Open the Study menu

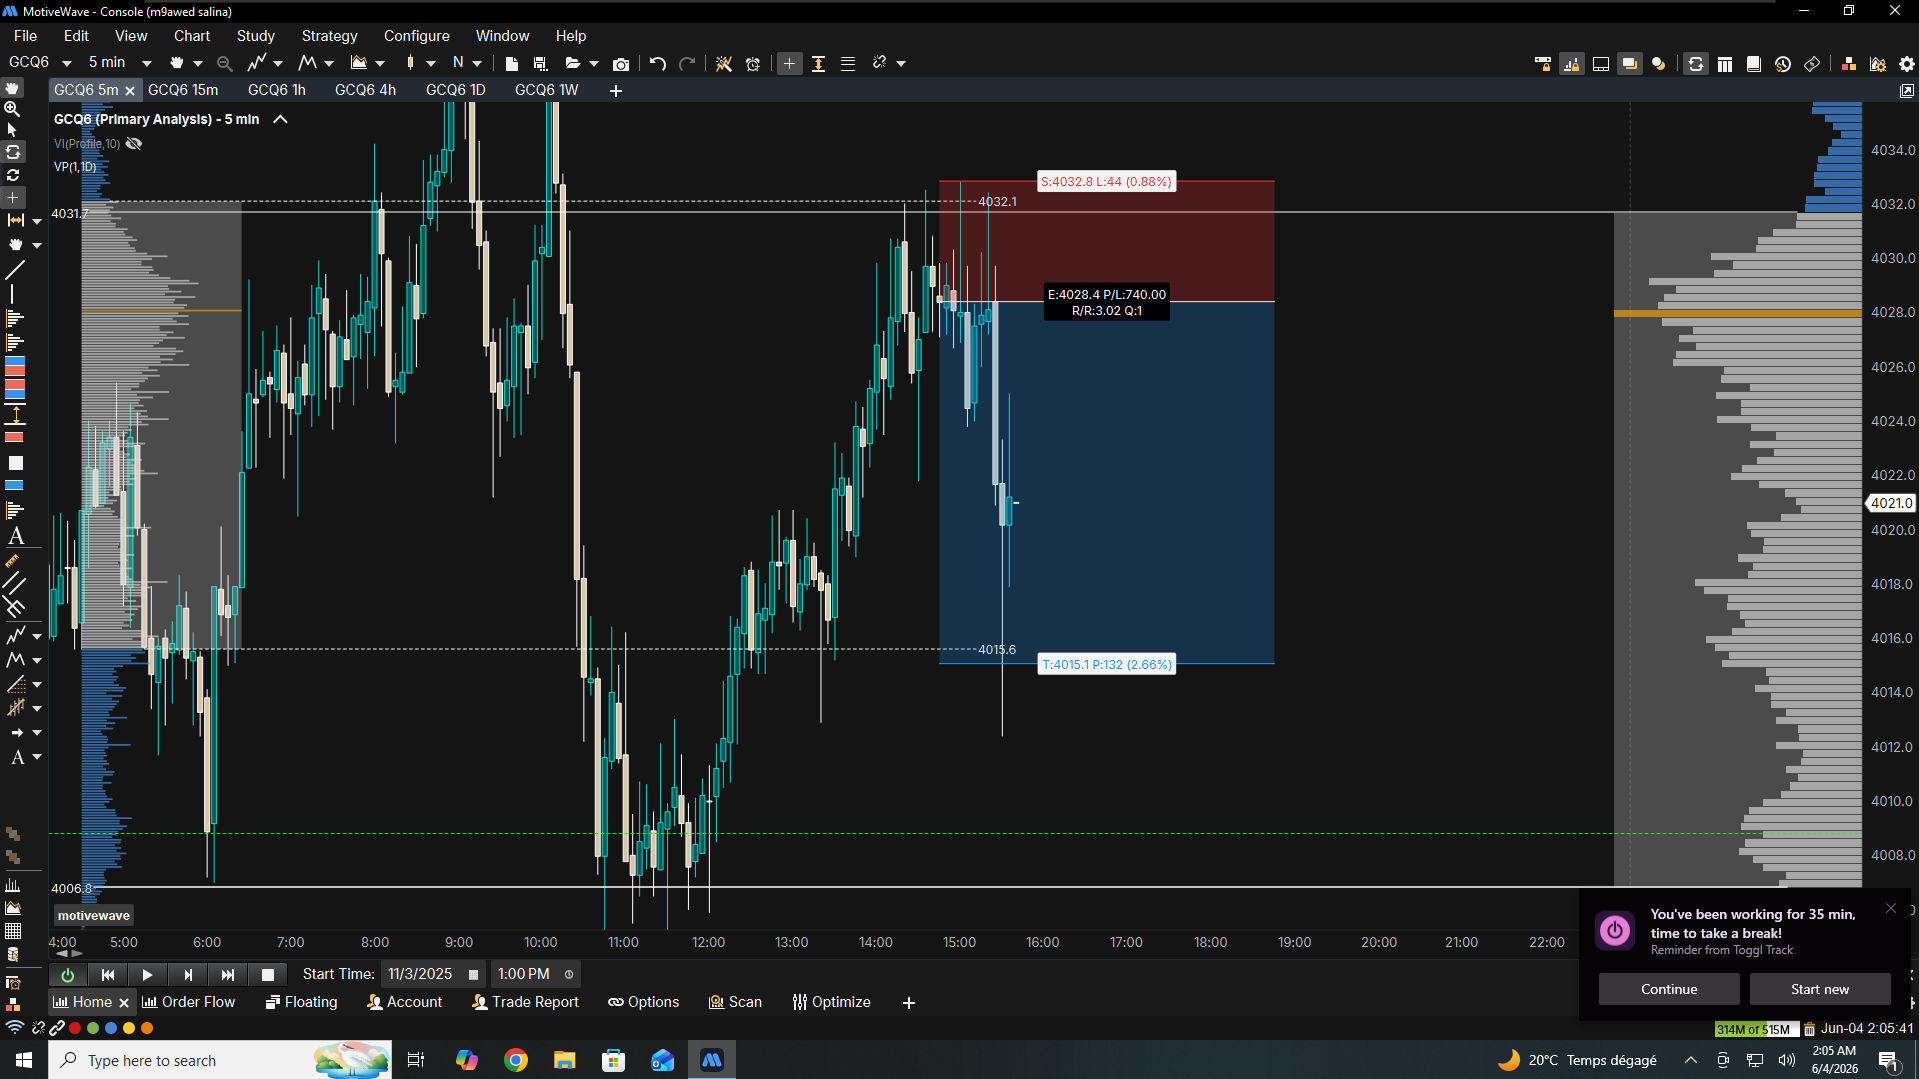coord(255,36)
